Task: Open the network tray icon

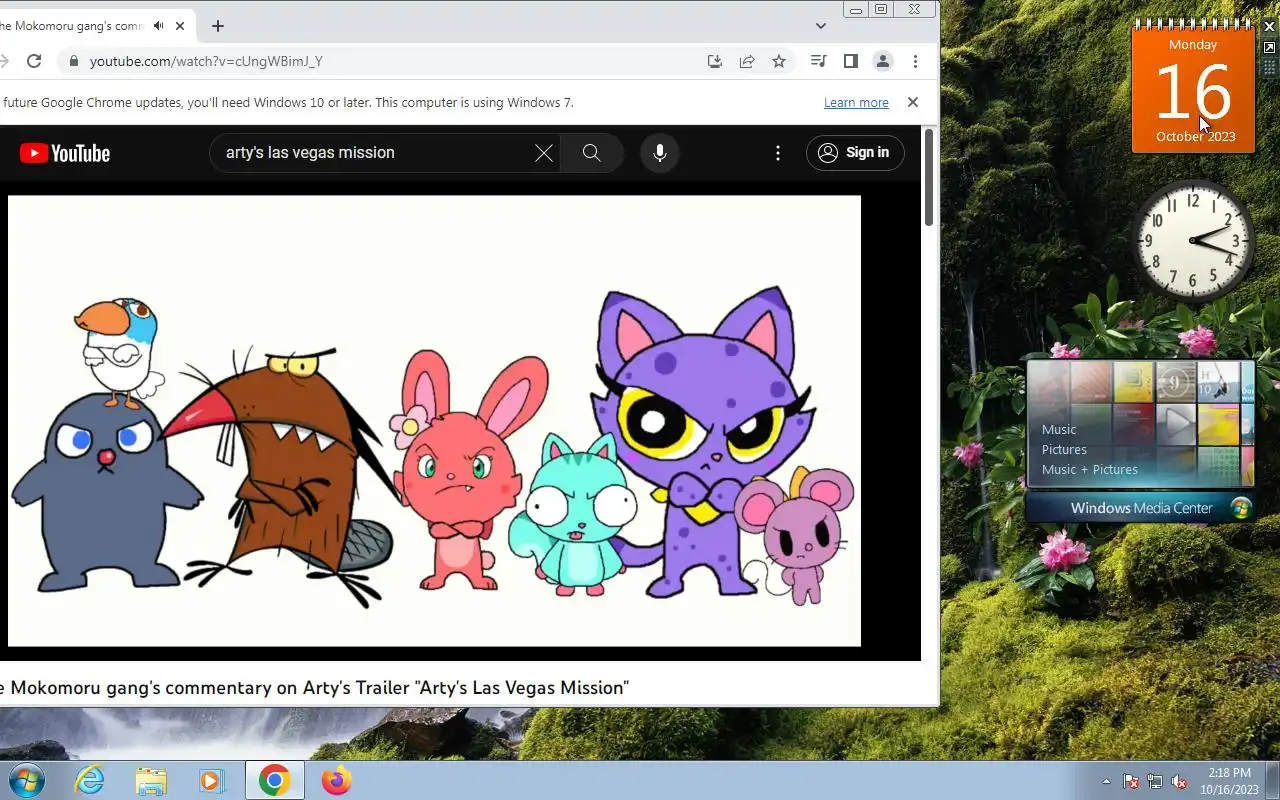Action: click(1155, 781)
